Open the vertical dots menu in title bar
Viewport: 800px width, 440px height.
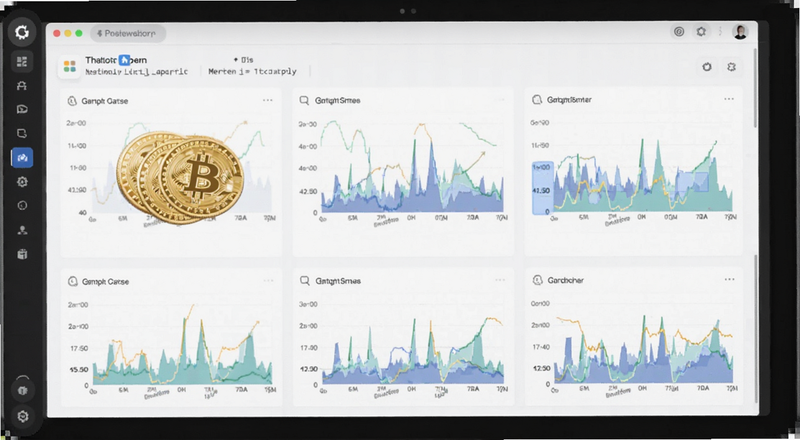[x=720, y=32]
